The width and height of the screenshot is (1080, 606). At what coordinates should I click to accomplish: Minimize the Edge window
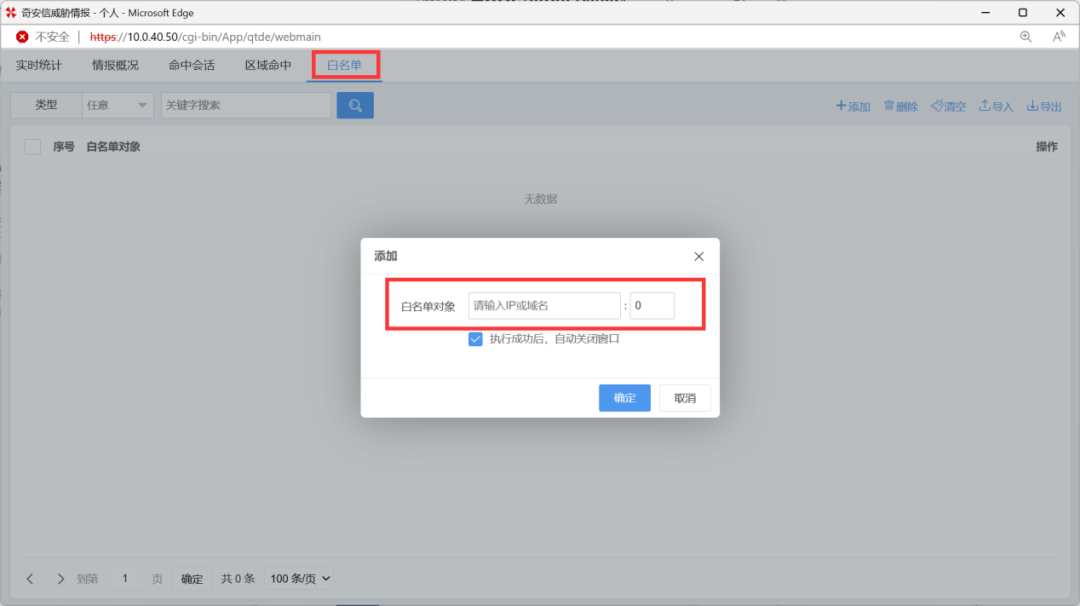click(x=986, y=12)
